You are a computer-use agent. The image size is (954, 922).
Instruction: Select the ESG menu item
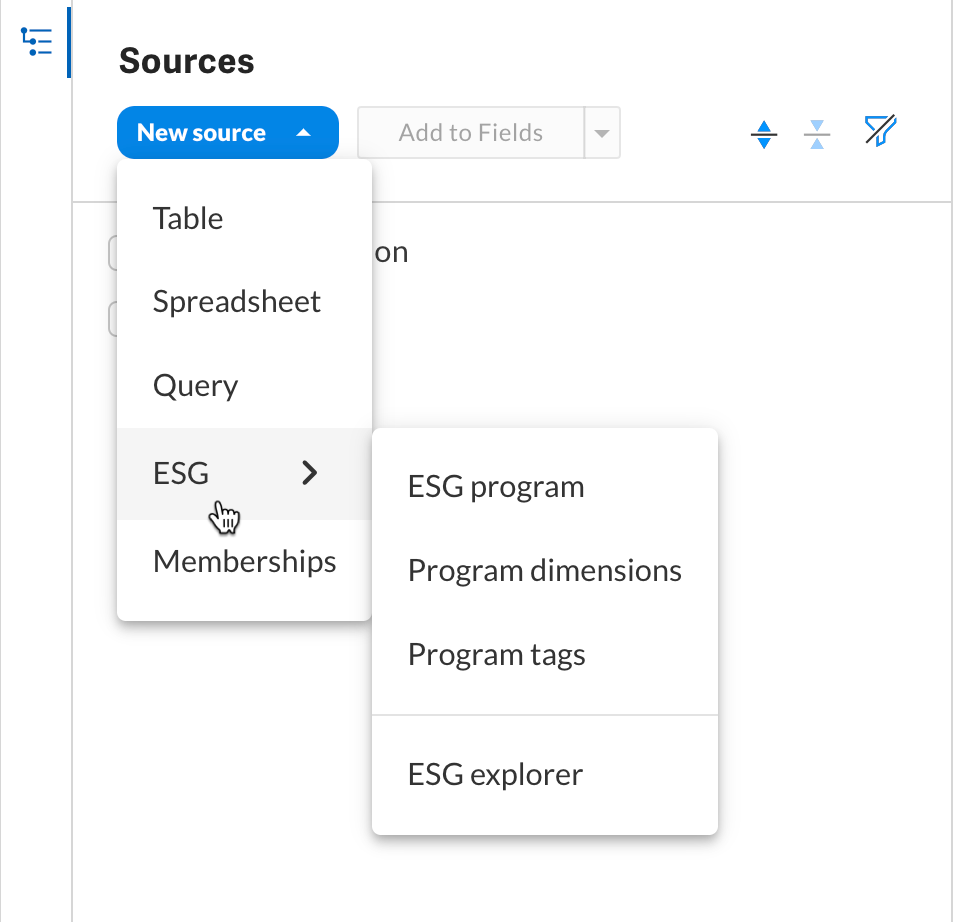244,473
